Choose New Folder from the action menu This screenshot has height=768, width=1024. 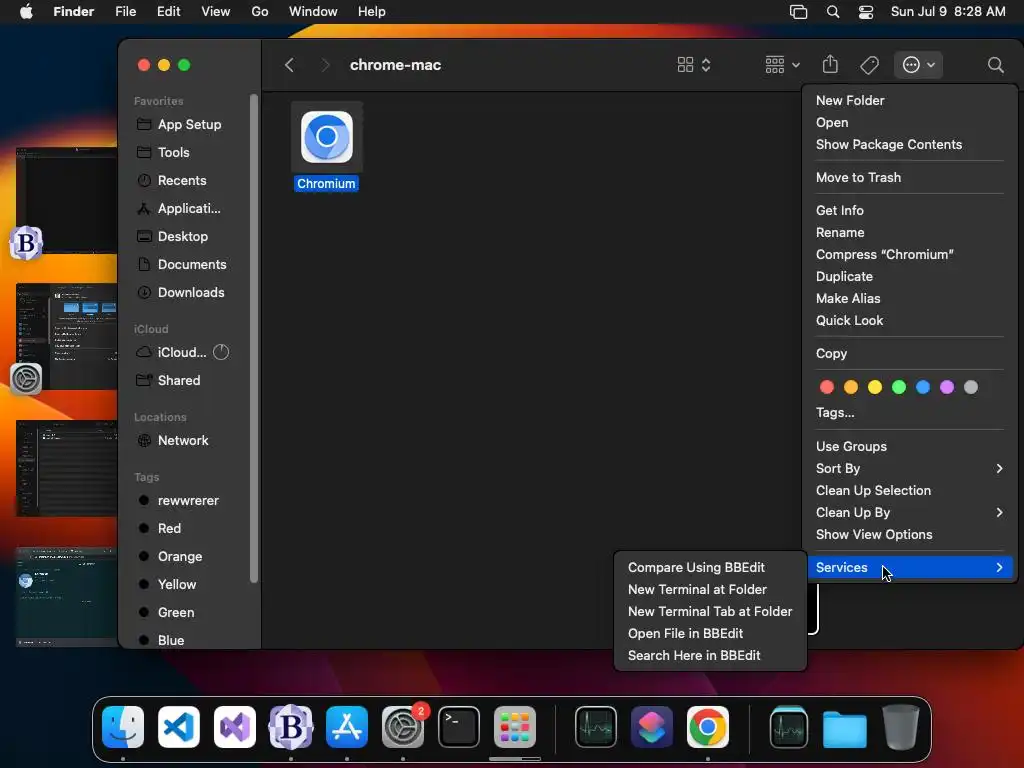pyautogui.click(x=909, y=101)
